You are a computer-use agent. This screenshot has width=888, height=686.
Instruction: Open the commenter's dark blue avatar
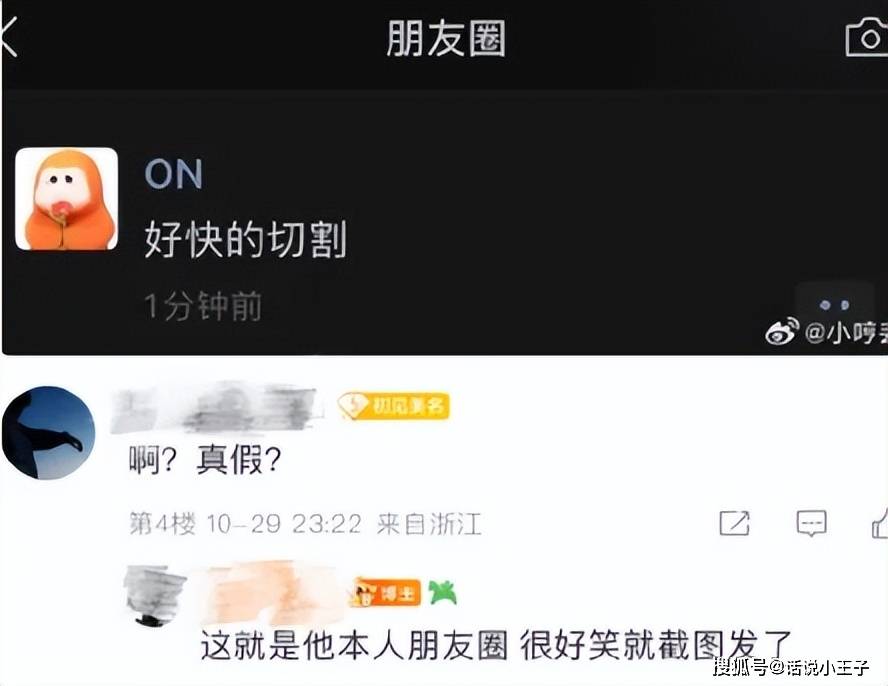click(x=49, y=433)
